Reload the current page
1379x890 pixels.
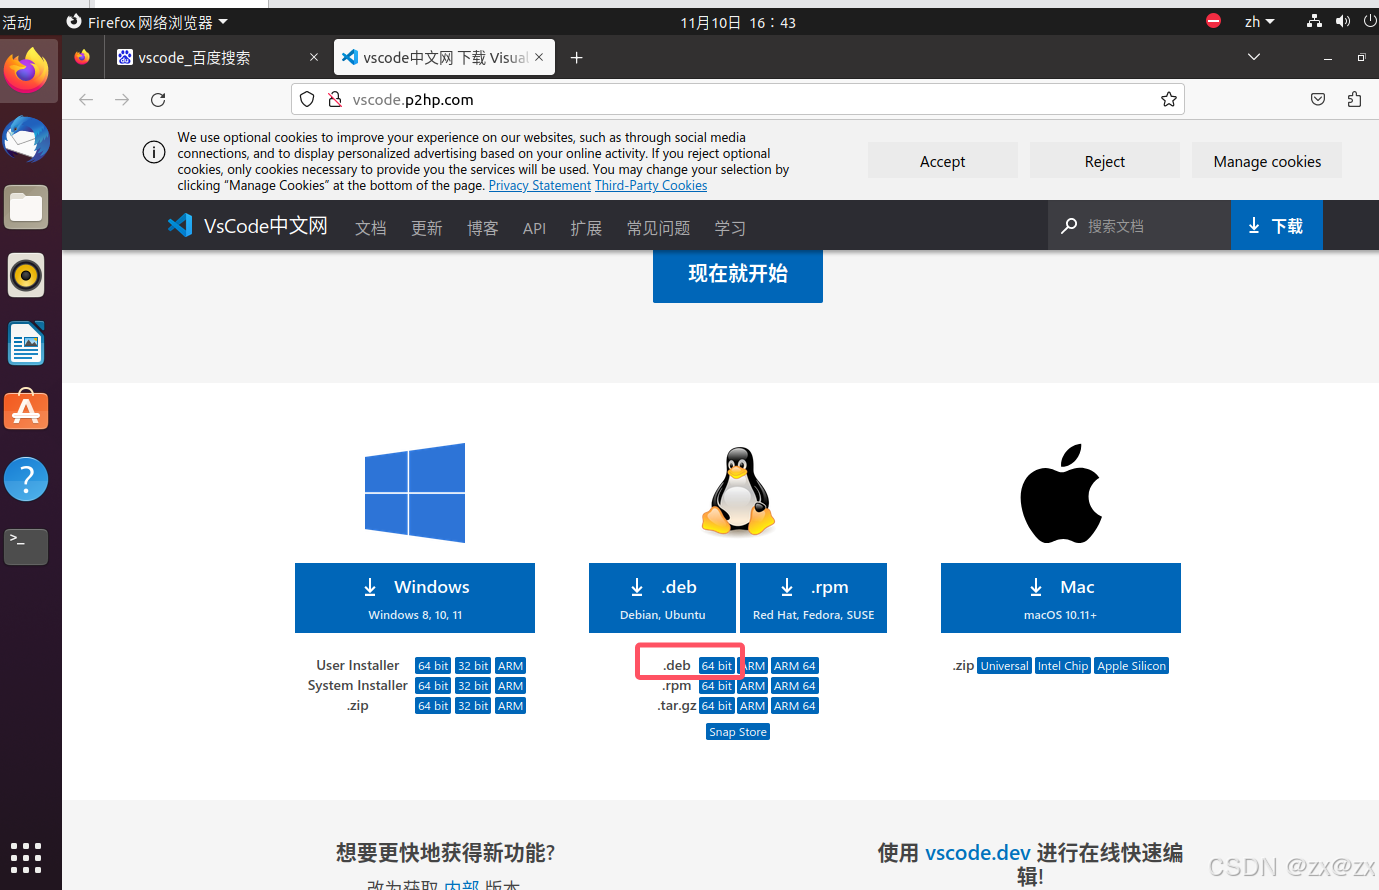158,99
